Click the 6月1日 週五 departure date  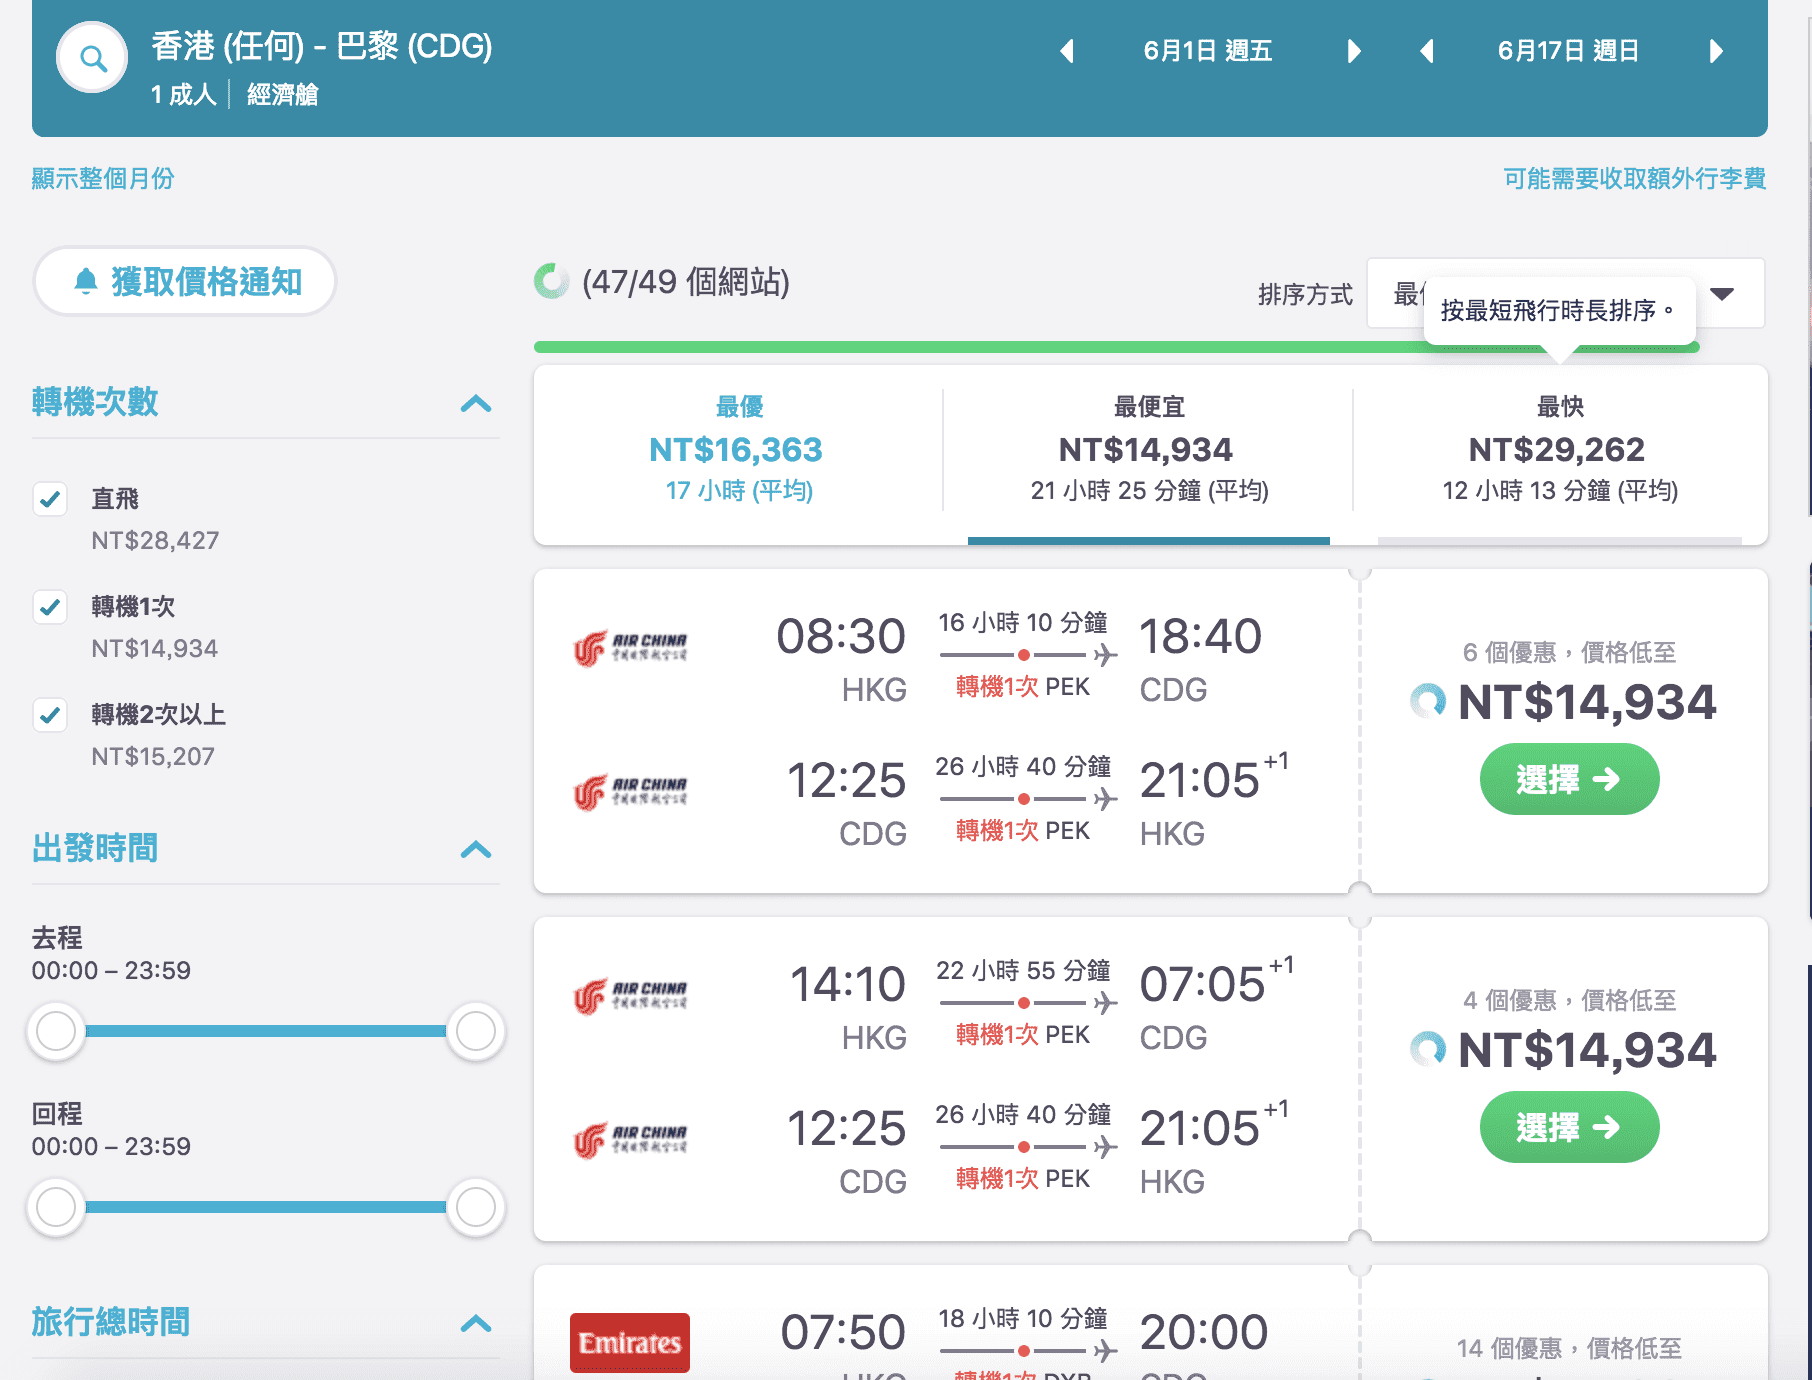click(x=1208, y=51)
